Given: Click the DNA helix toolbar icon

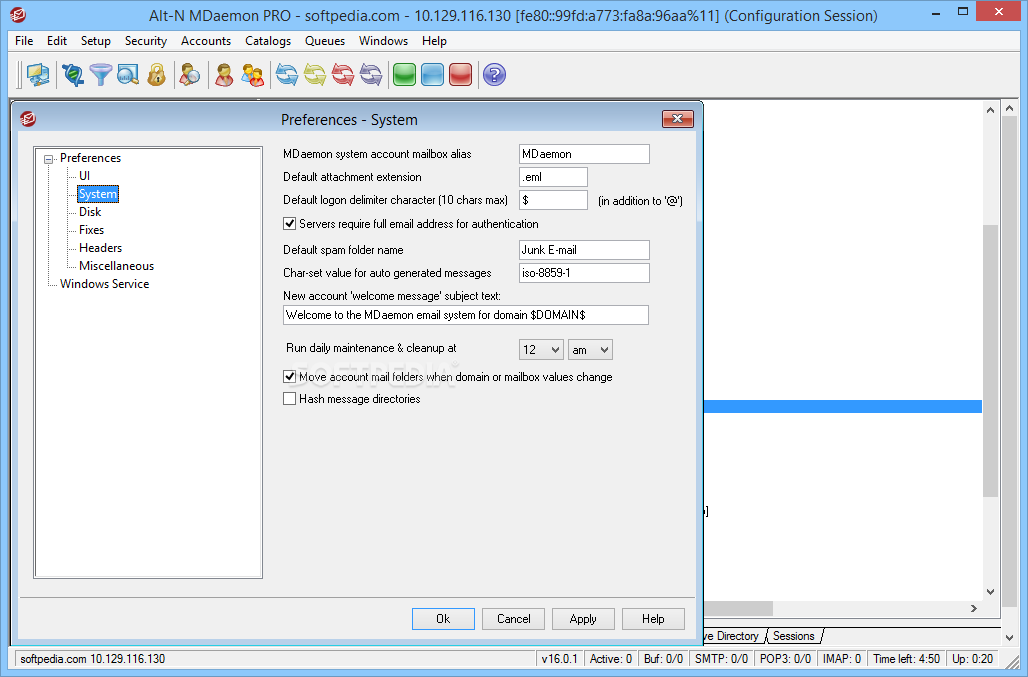Looking at the screenshot, I should (x=73, y=75).
